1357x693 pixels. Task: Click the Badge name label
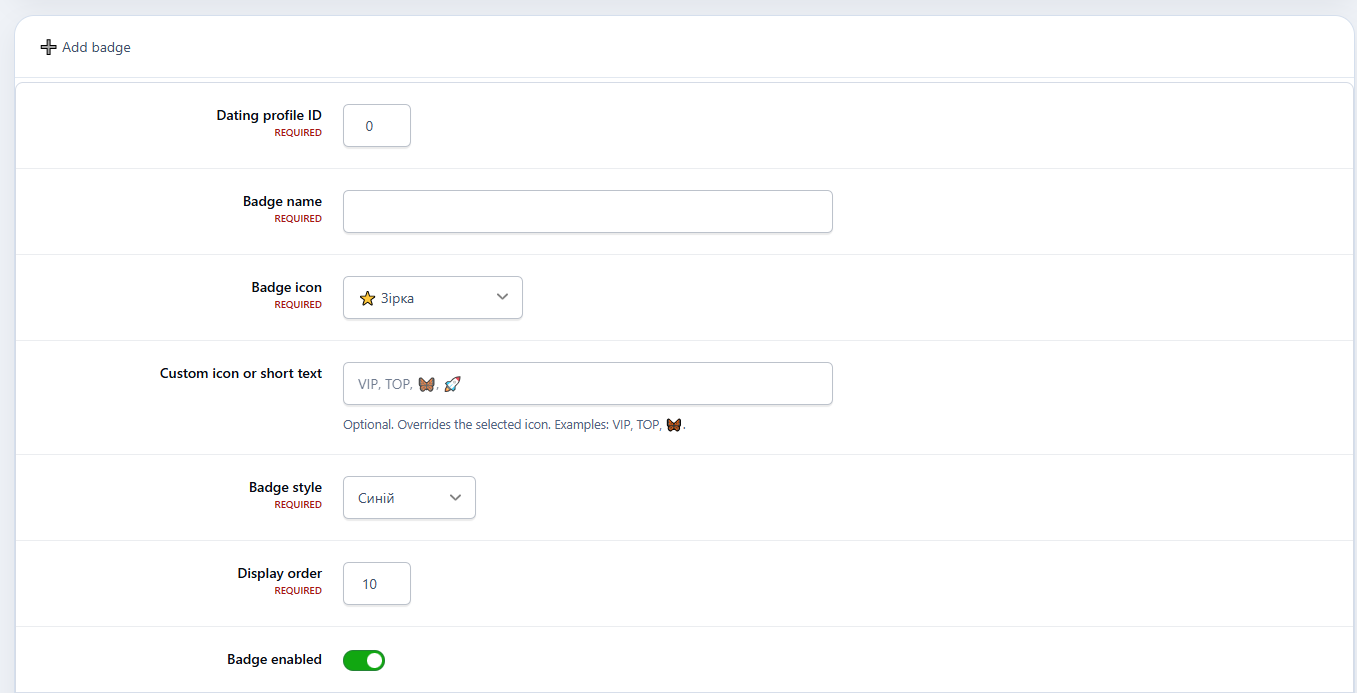[282, 201]
